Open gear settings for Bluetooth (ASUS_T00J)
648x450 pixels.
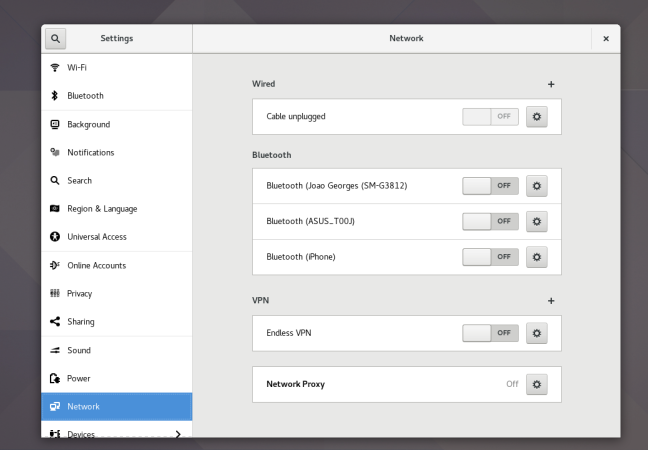[537, 221]
